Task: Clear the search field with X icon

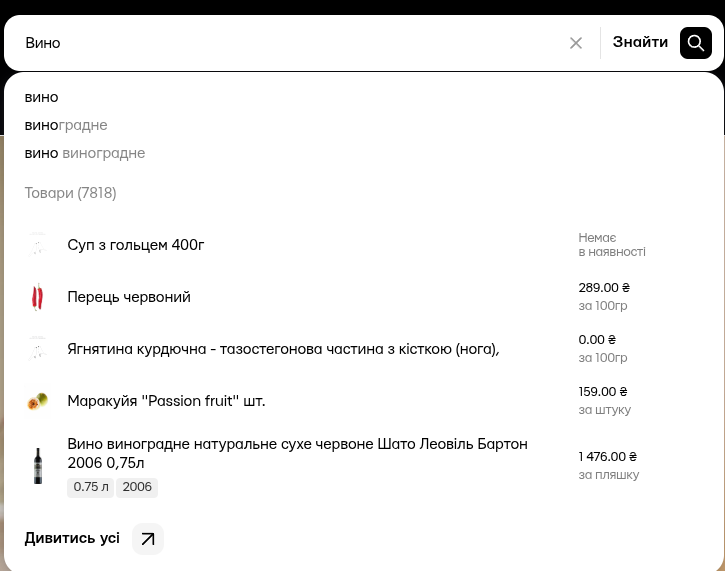Action: pyautogui.click(x=576, y=43)
